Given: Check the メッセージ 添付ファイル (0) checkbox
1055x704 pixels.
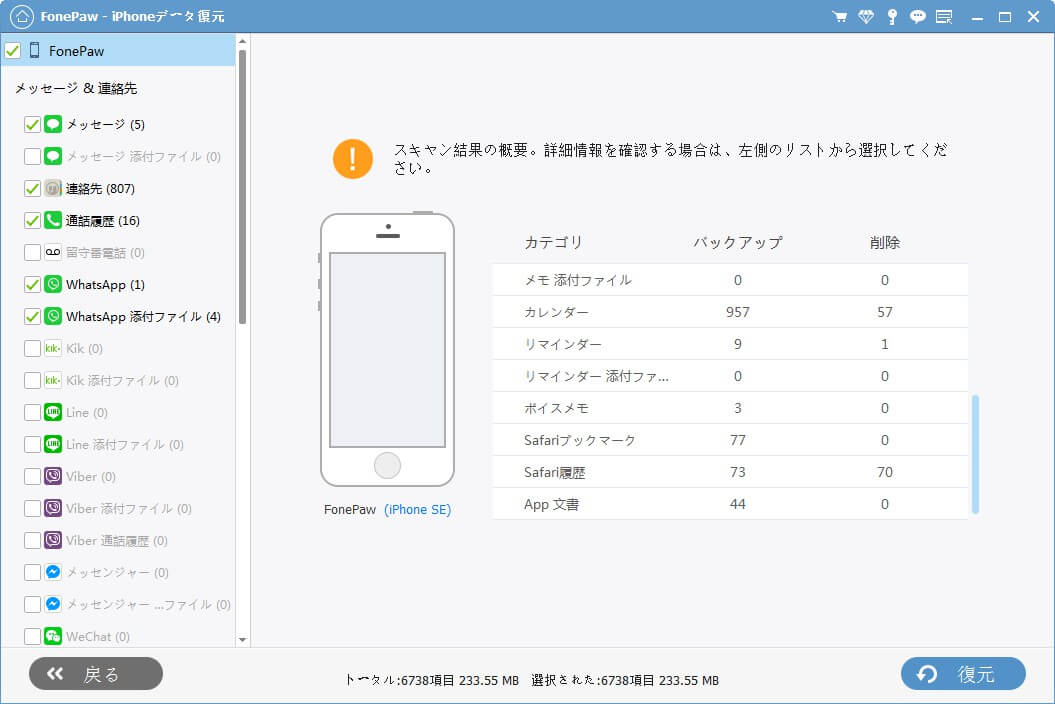Looking at the screenshot, I should tap(32, 156).
